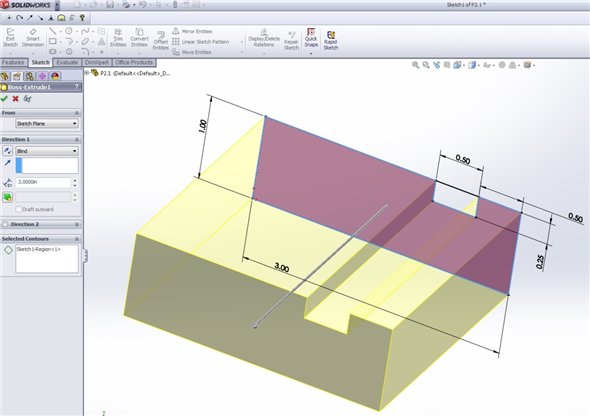
Task: Select the Circle sketch tool
Action: 69,31
